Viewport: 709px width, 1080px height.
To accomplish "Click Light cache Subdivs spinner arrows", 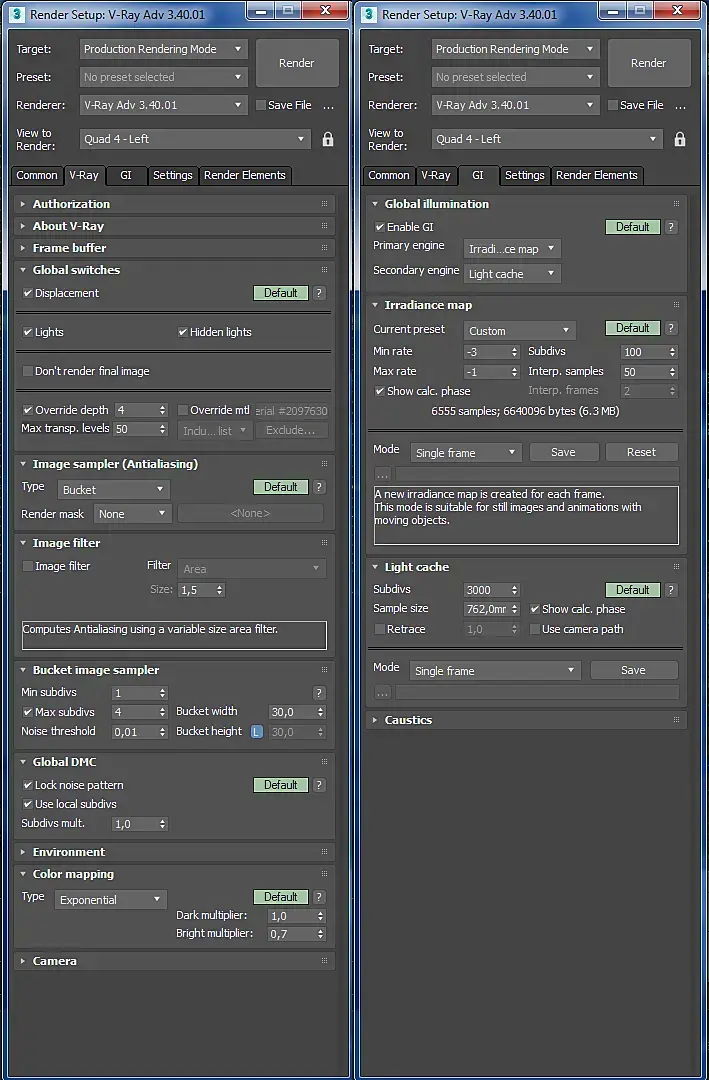I will click(514, 590).
